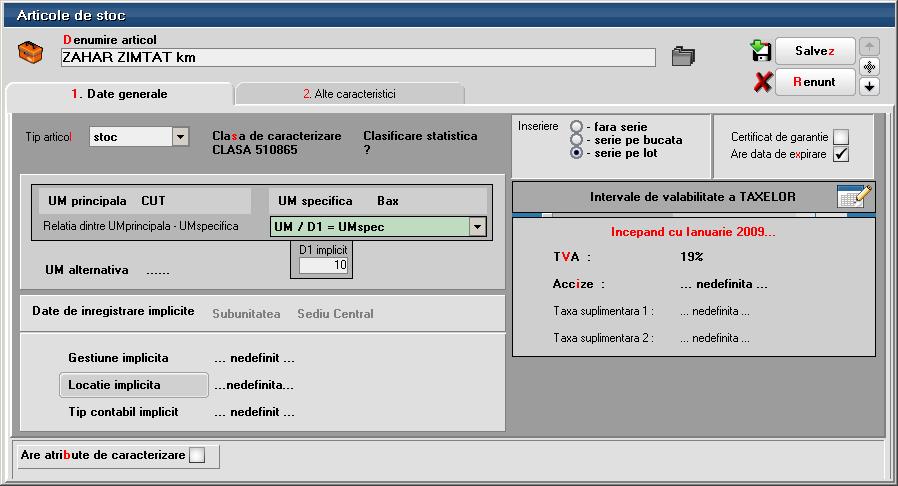
Task: Click the UM specifica Bax value
Action: 388,201
